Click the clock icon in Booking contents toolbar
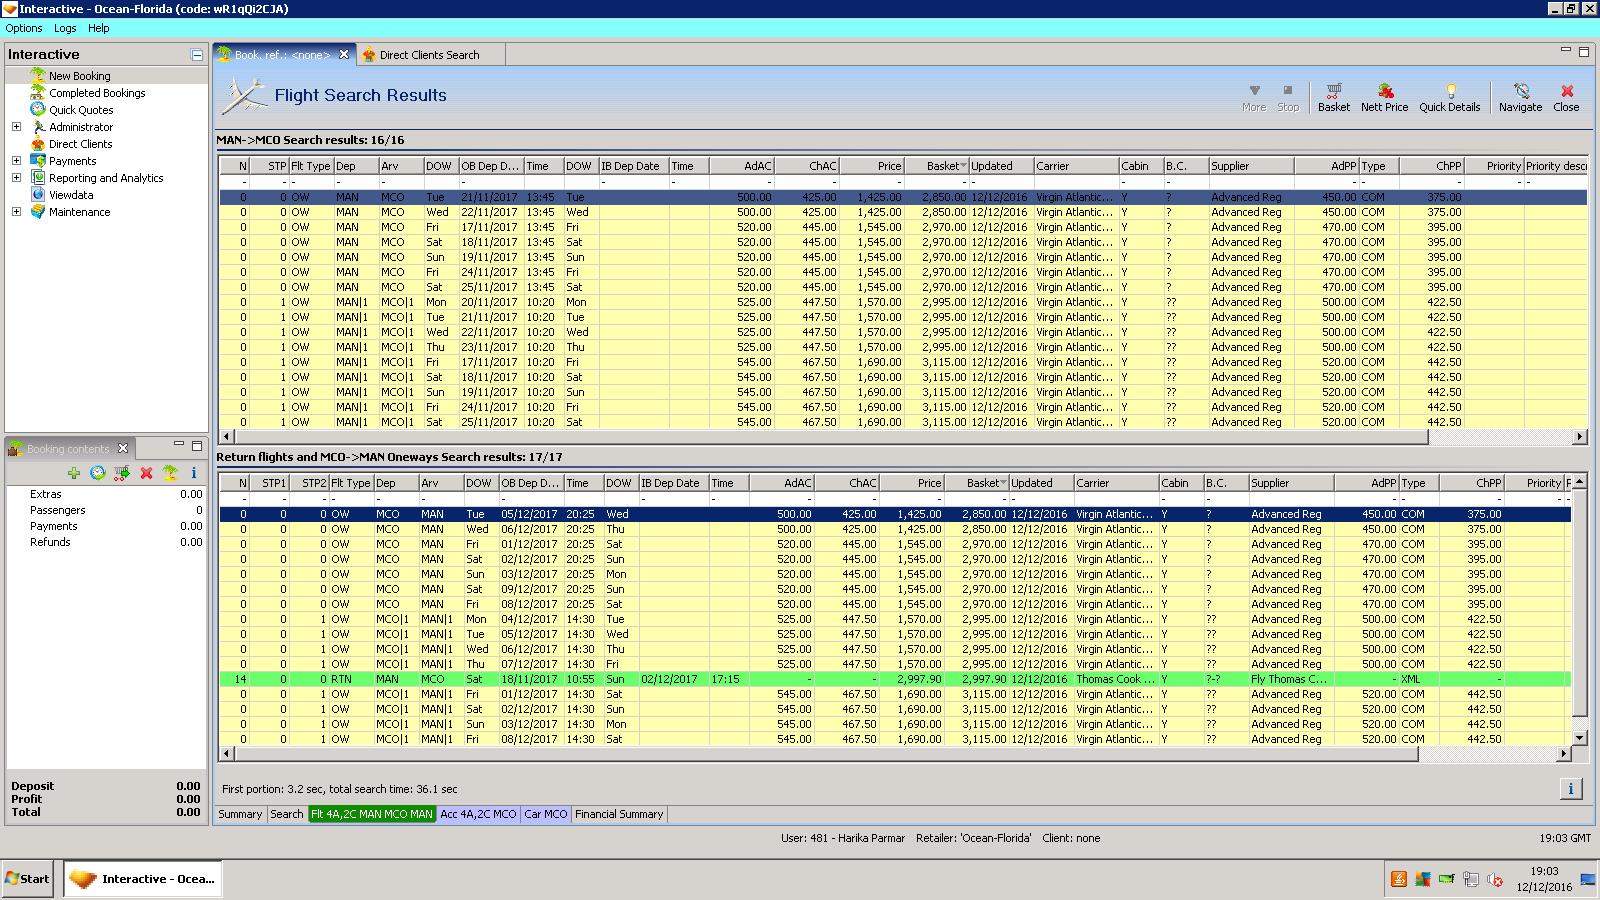The width and height of the screenshot is (1600, 900). pos(97,473)
